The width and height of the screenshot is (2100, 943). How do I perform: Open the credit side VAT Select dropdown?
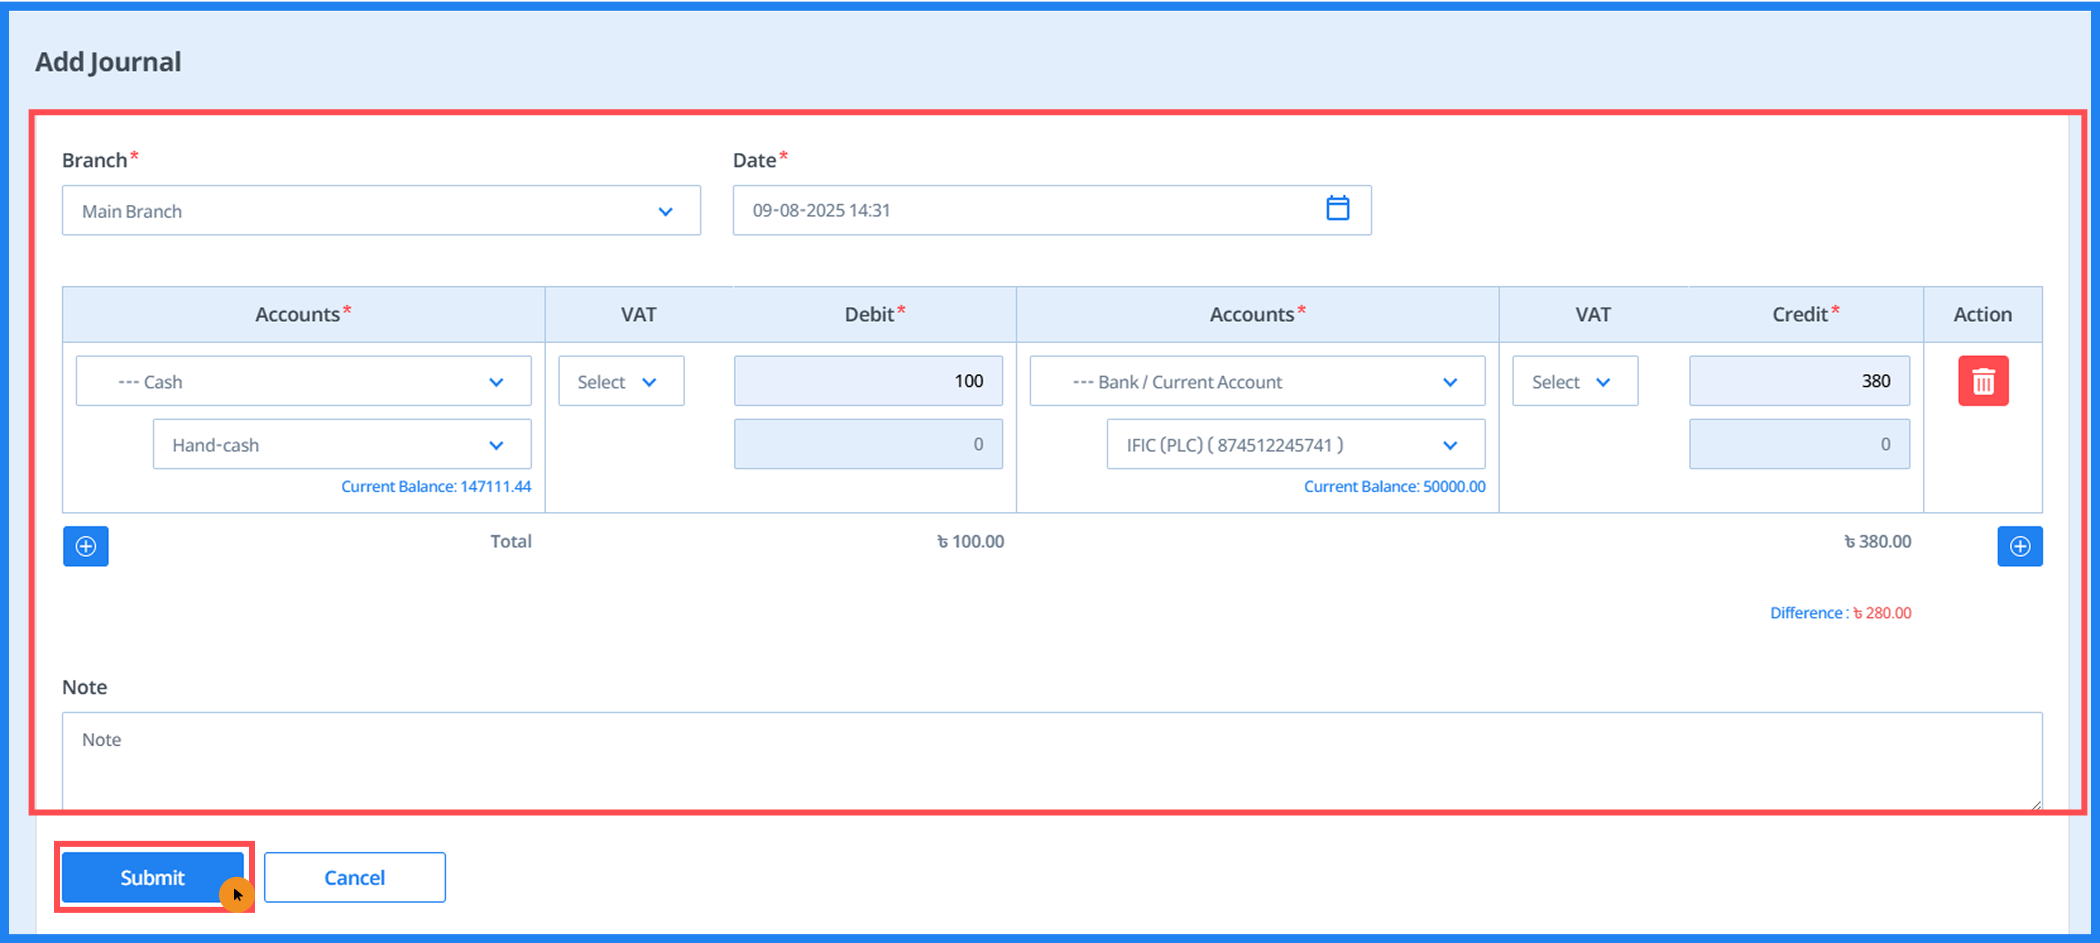pyautogui.click(x=1575, y=382)
